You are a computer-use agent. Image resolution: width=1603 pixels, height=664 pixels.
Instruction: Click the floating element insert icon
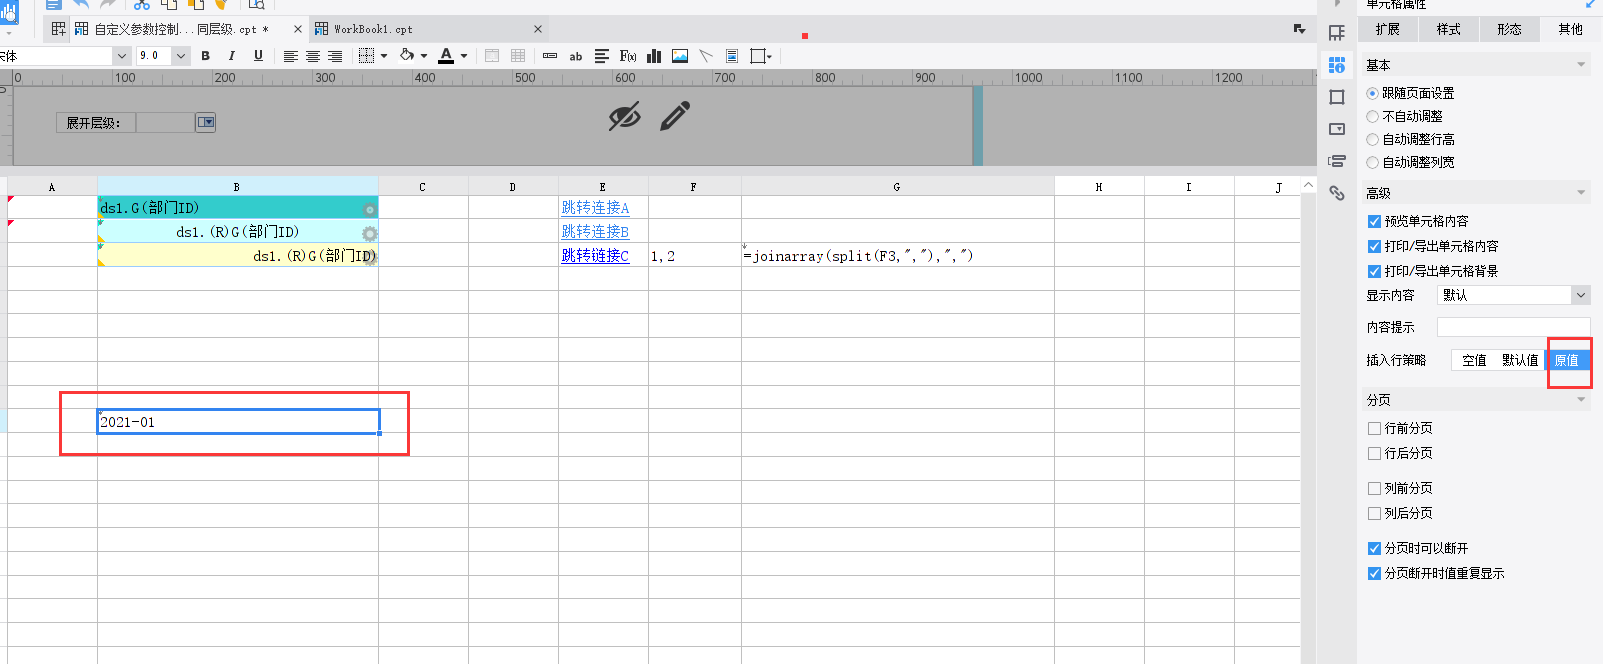coord(759,56)
